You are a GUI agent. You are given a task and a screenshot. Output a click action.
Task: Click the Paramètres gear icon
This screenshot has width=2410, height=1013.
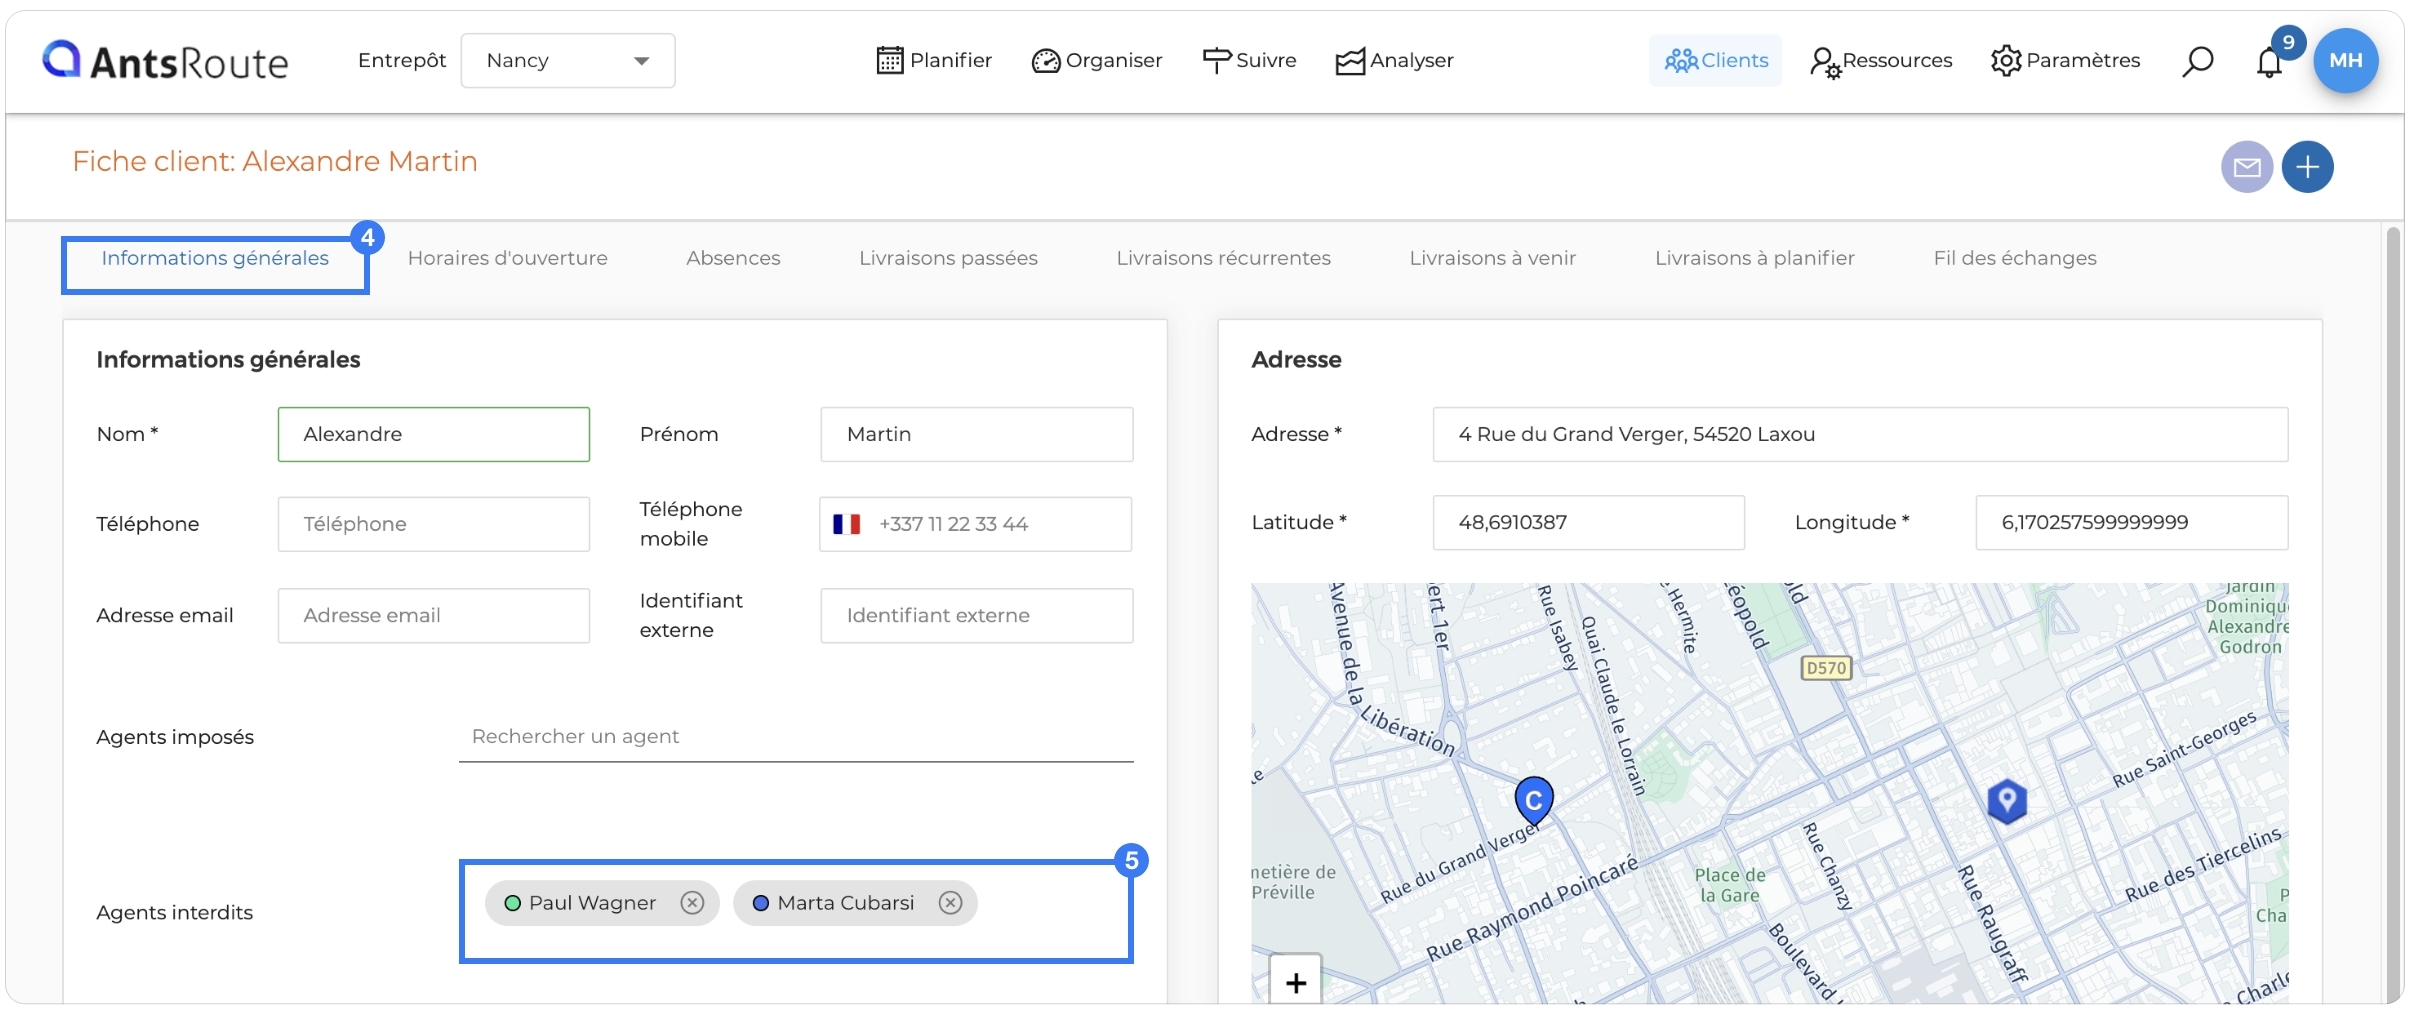(2005, 61)
